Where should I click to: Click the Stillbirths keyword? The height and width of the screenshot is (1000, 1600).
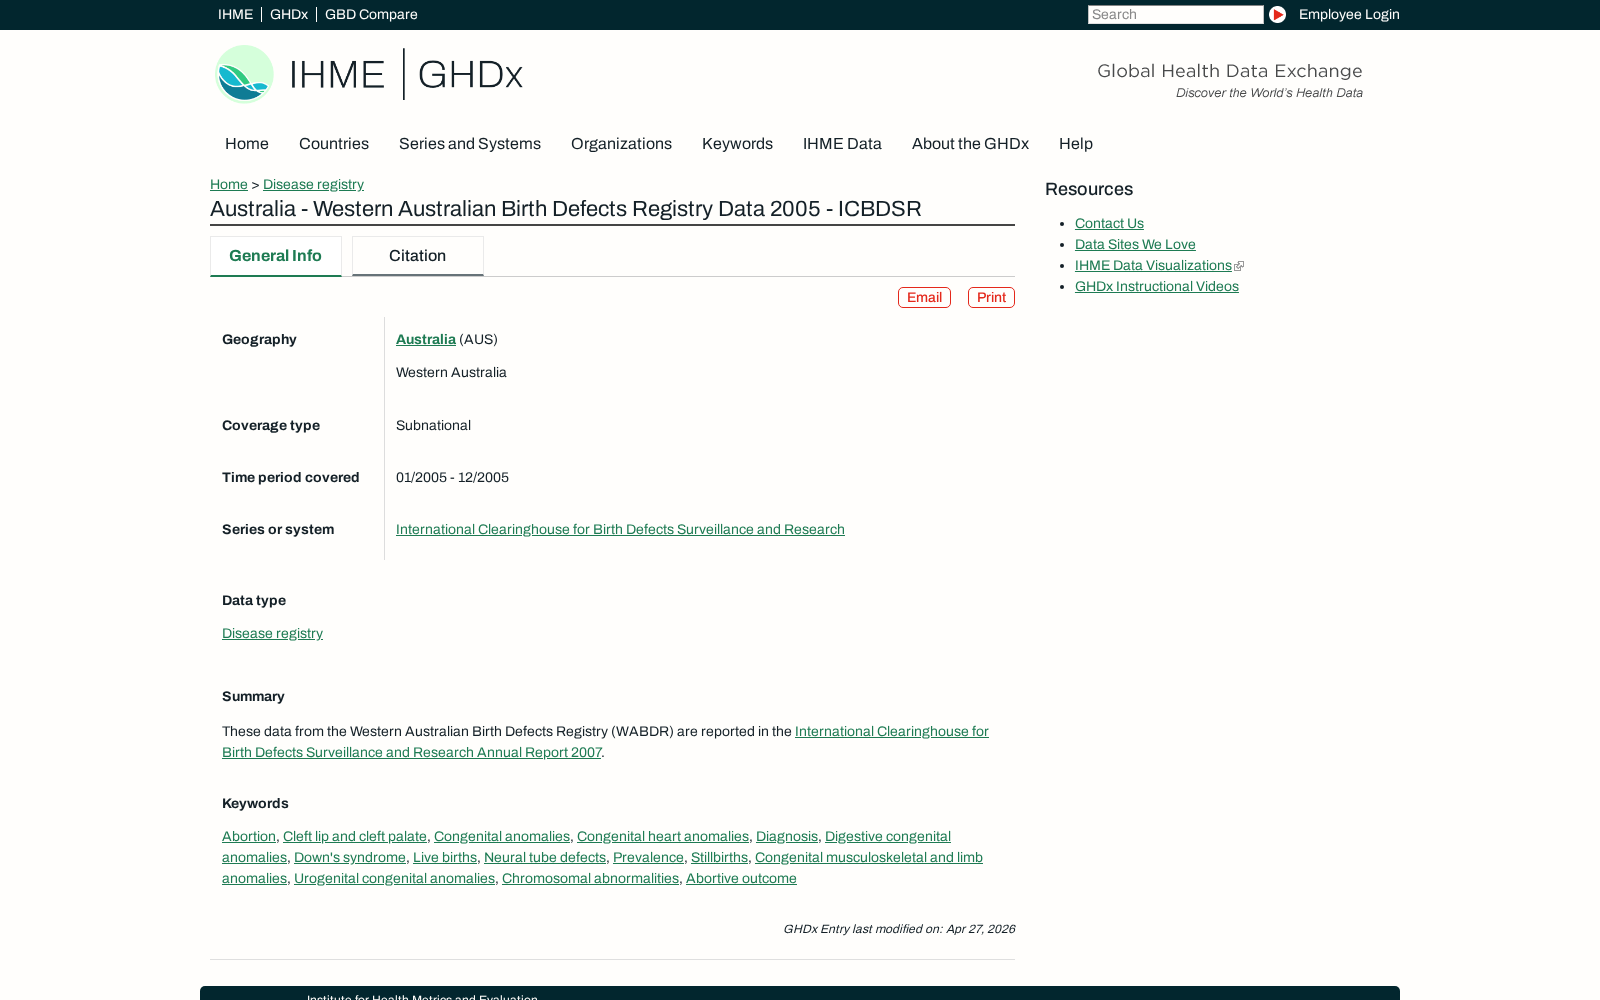pos(719,858)
